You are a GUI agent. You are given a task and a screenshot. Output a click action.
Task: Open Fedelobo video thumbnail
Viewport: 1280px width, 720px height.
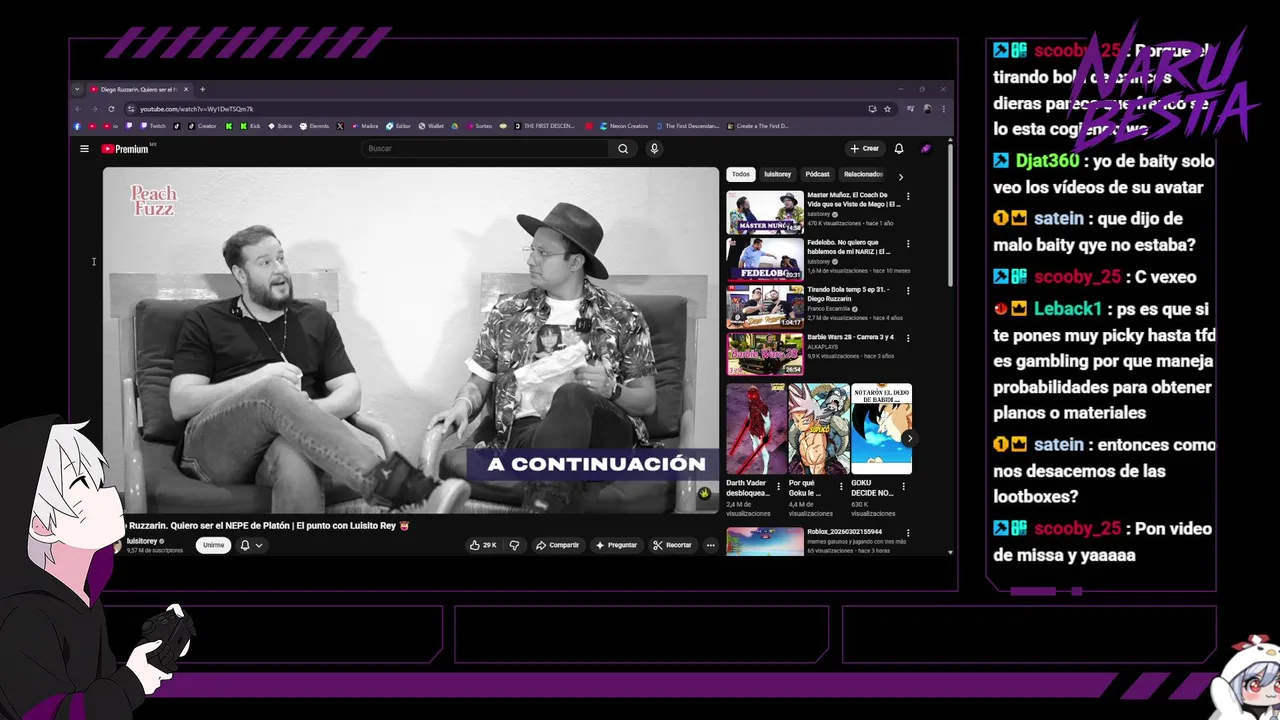765,258
